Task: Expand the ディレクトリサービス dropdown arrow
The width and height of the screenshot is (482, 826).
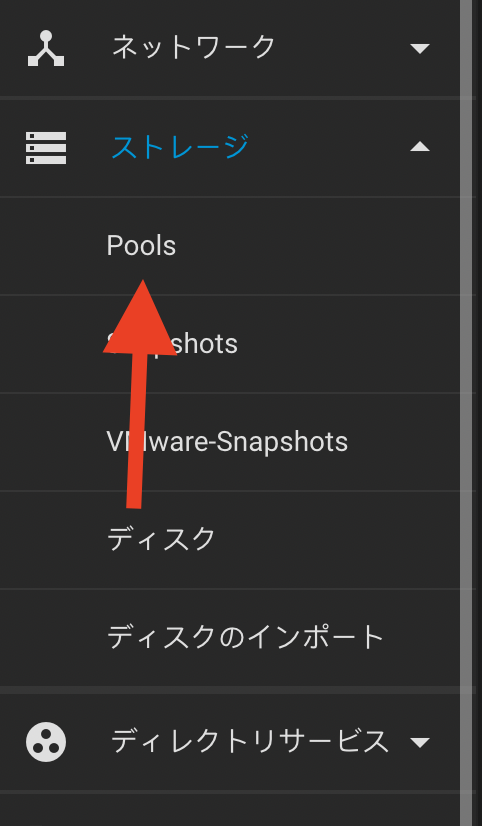Action: click(x=420, y=743)
